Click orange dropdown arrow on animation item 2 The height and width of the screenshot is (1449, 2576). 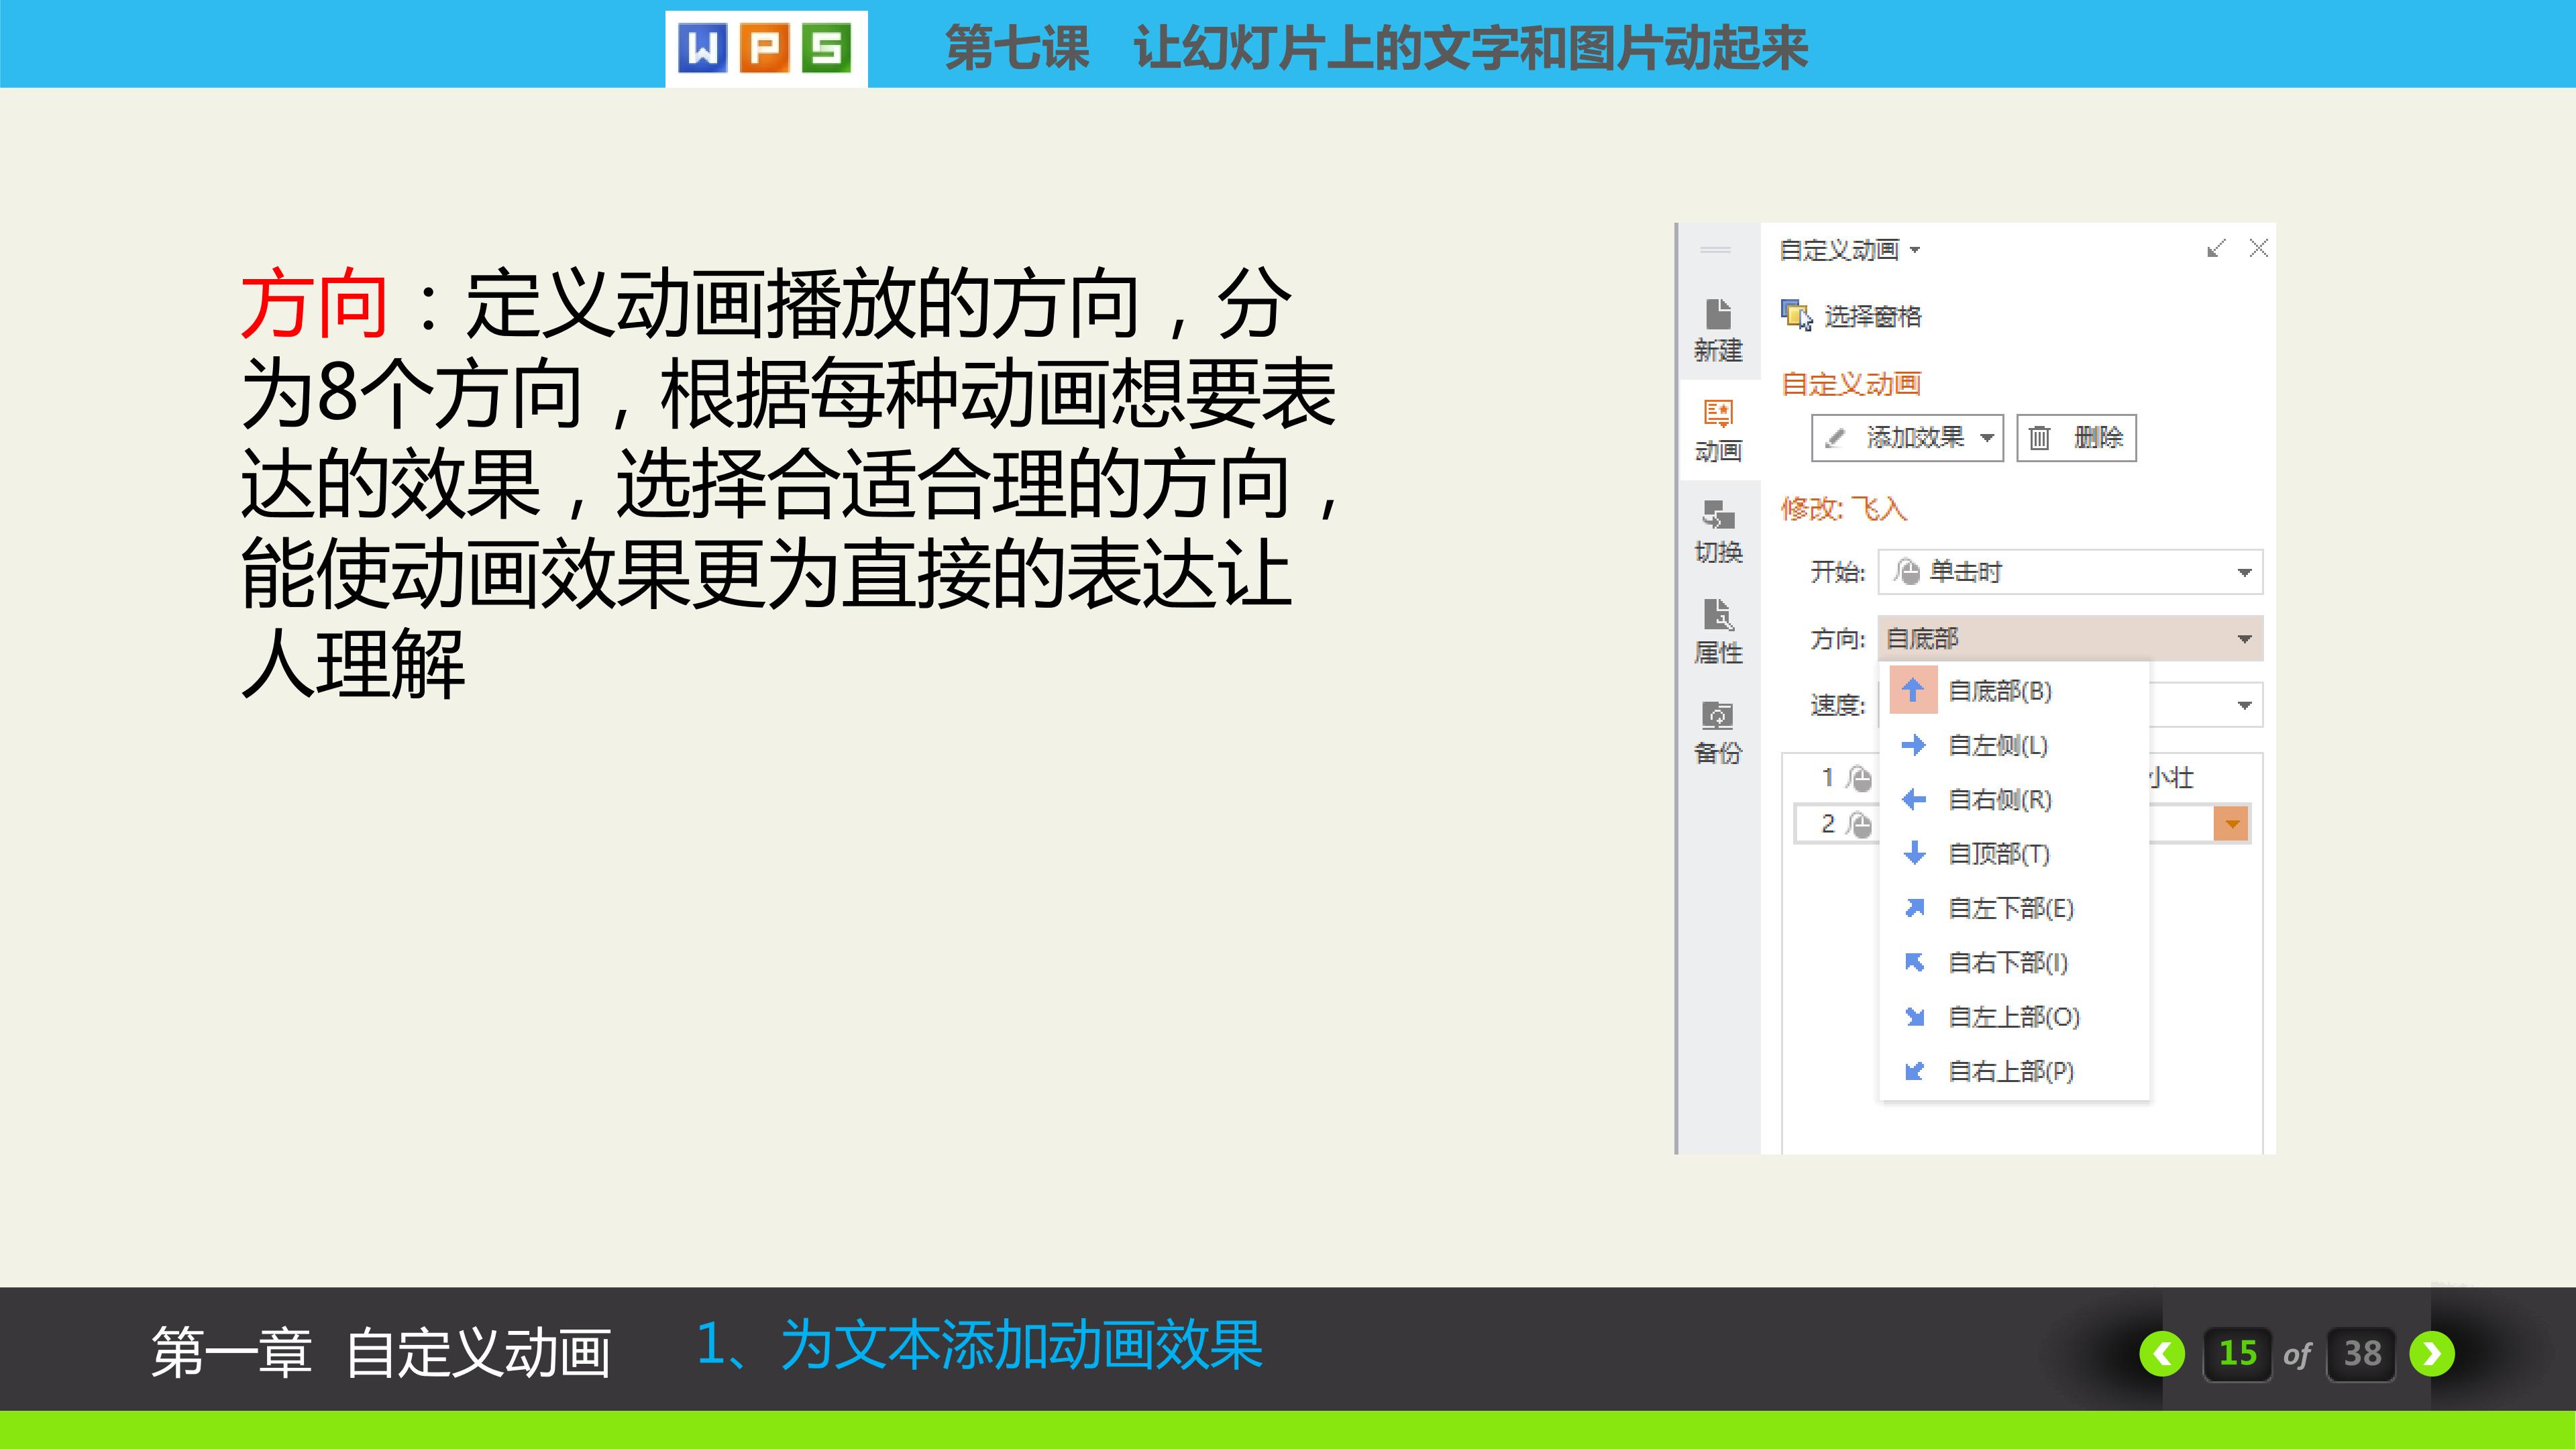(2231, 824)
